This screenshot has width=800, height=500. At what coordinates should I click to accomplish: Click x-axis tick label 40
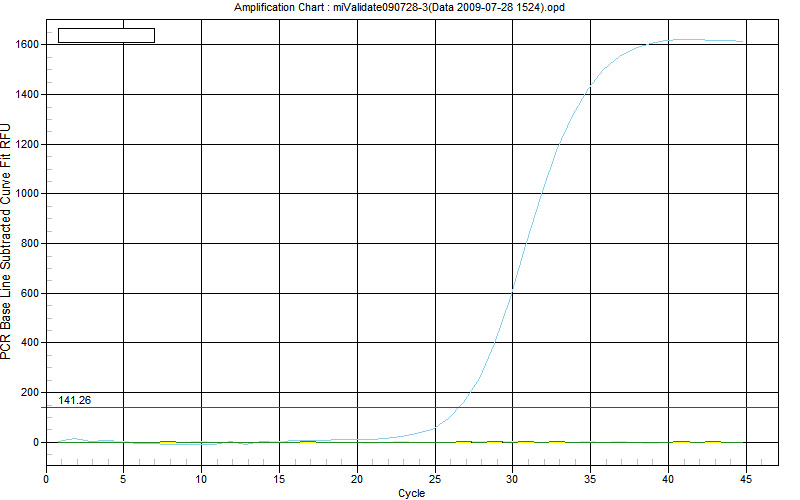click(x=668, y=479)
